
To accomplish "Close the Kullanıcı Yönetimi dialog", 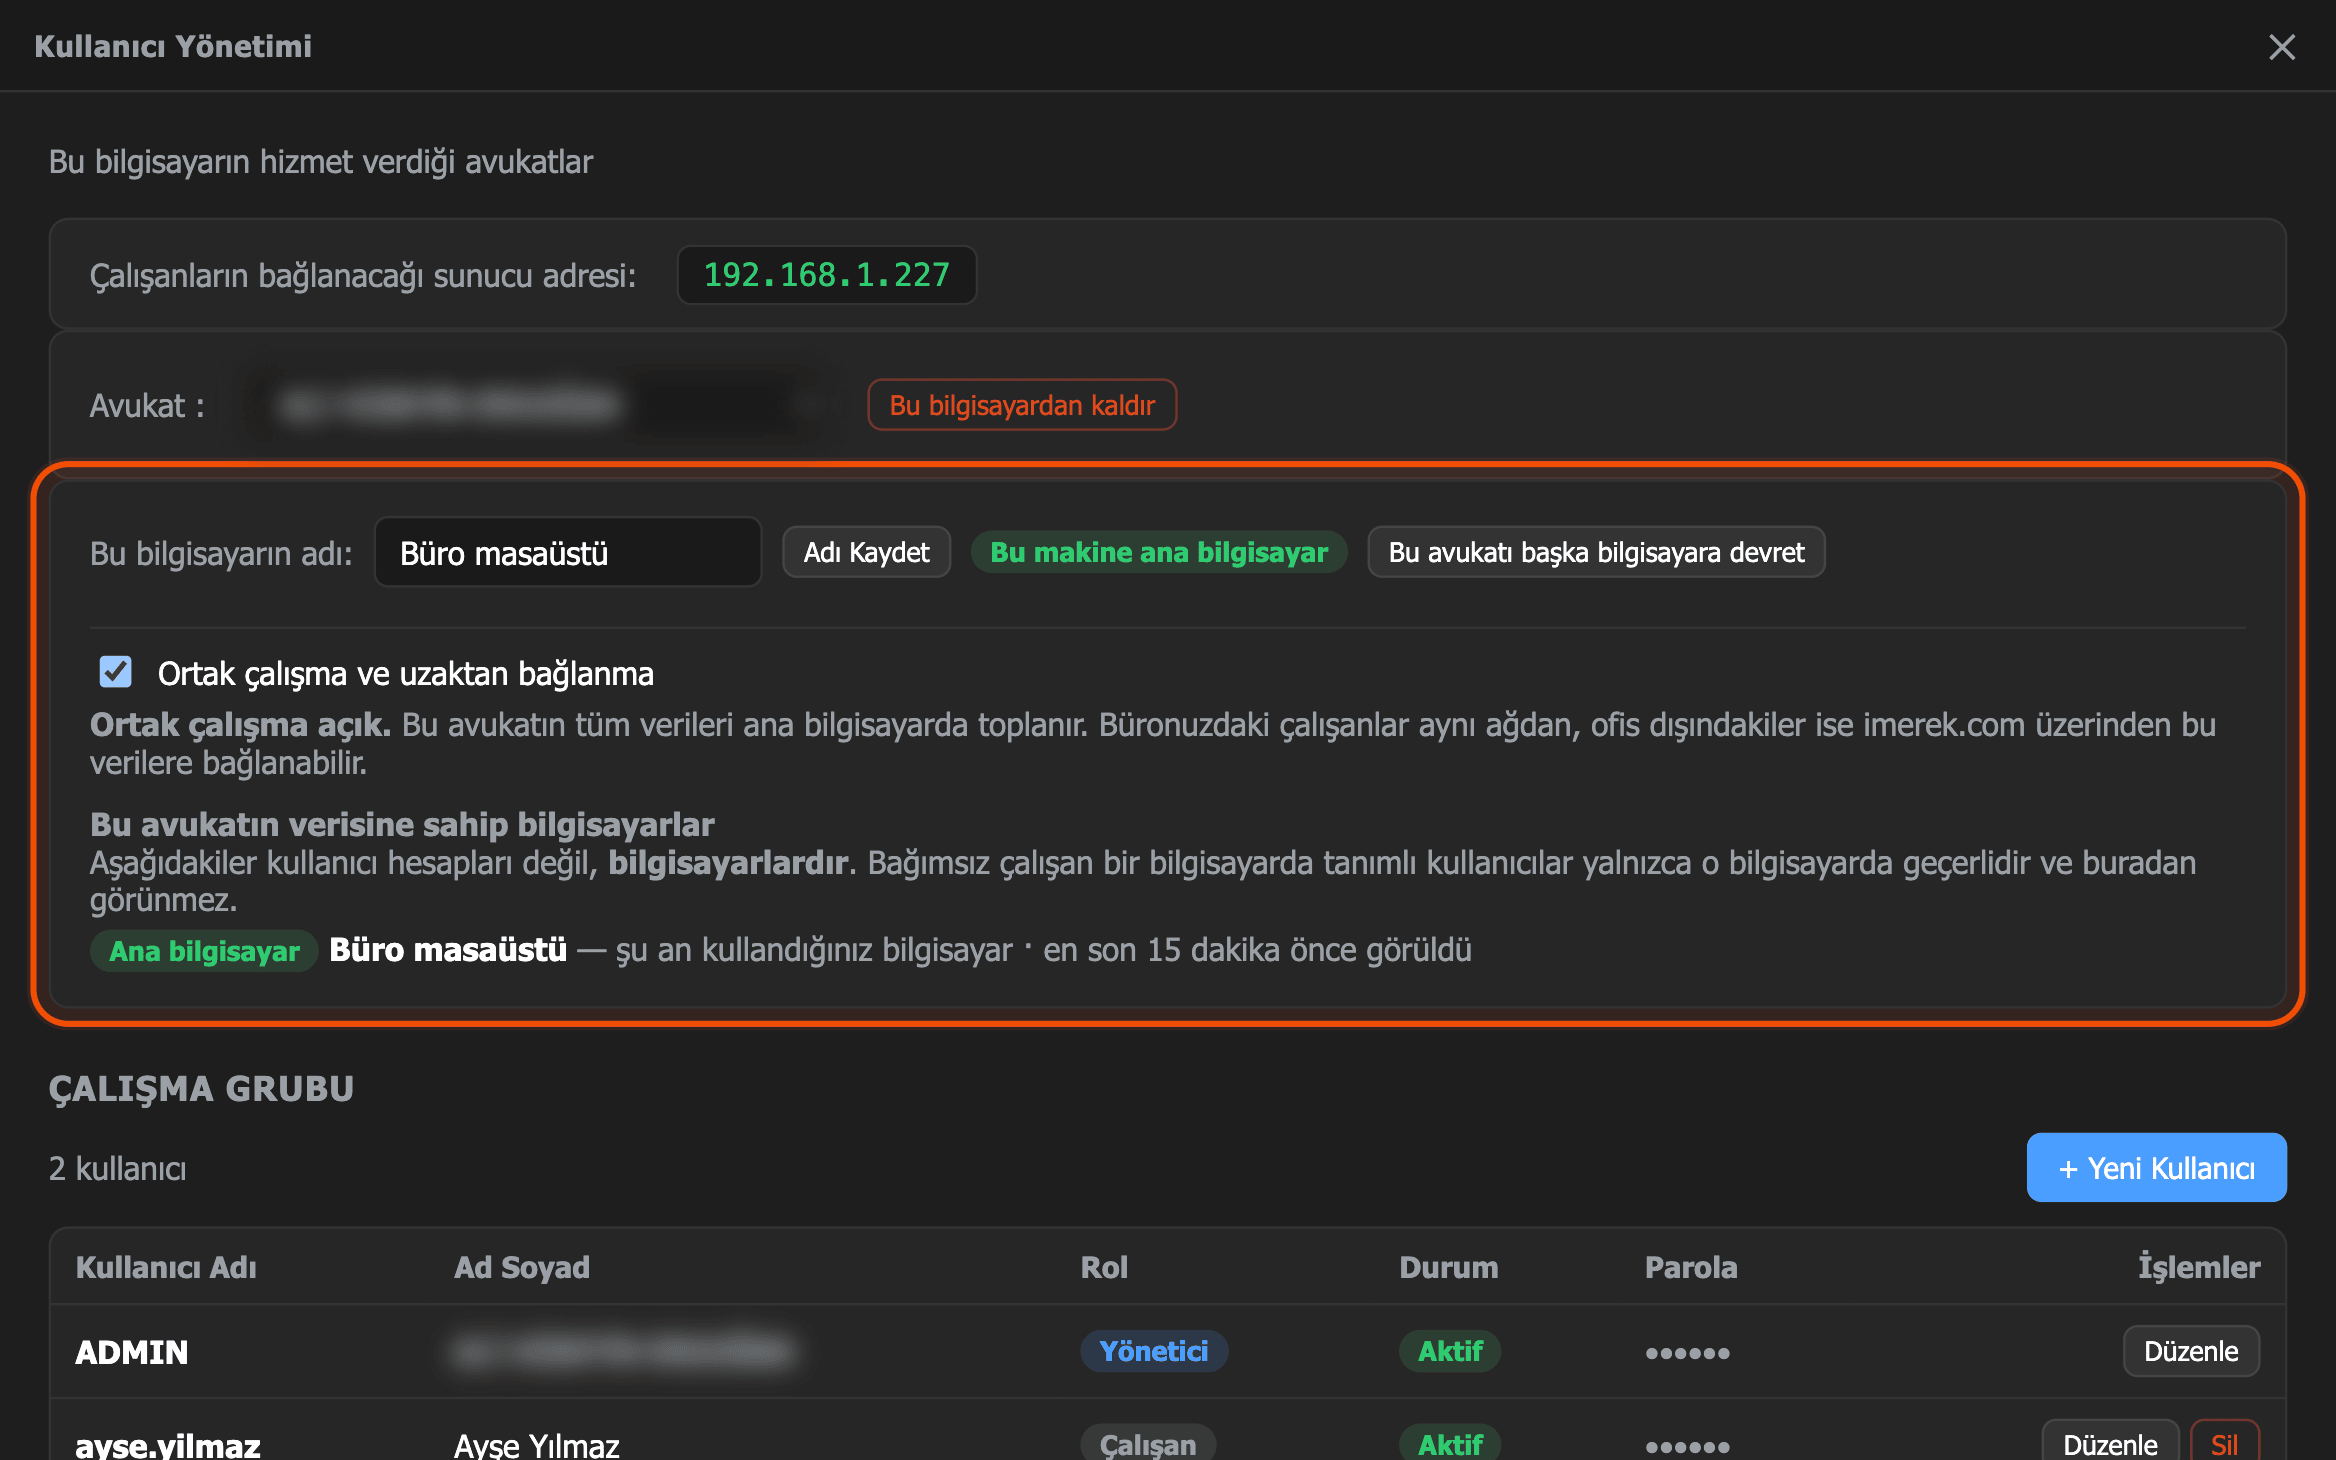I will pyautogui.click(x=2281, y=47).
